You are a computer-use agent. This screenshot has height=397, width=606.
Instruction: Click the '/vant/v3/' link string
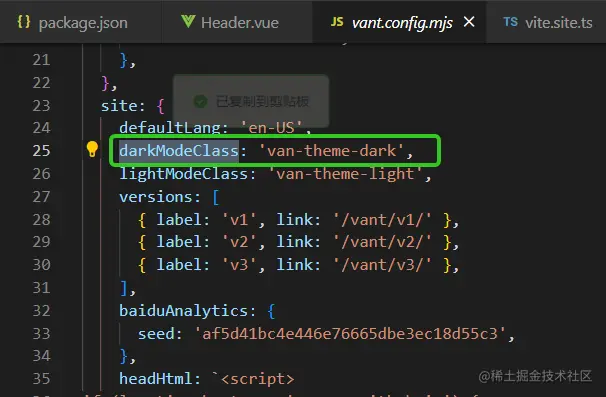[x=382, y=265]
